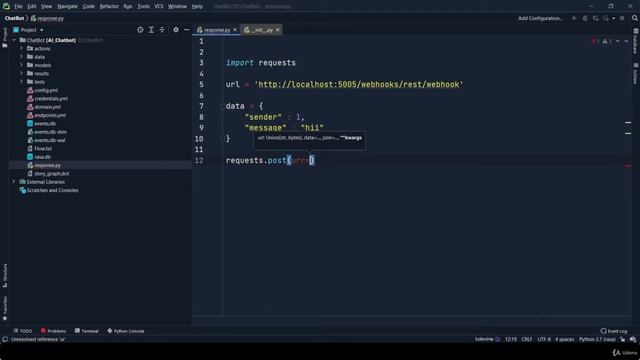Expand the data folder
640x360 pixels.
(22, 57)
